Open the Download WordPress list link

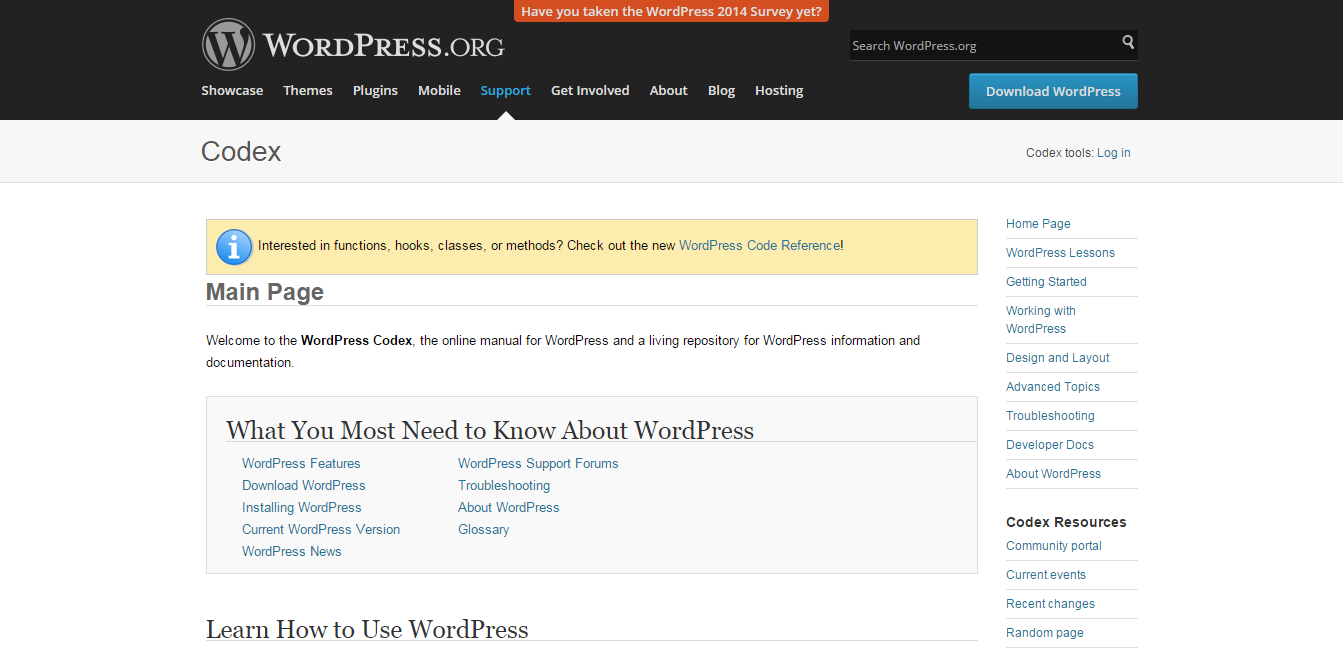[x=304, y=485]
